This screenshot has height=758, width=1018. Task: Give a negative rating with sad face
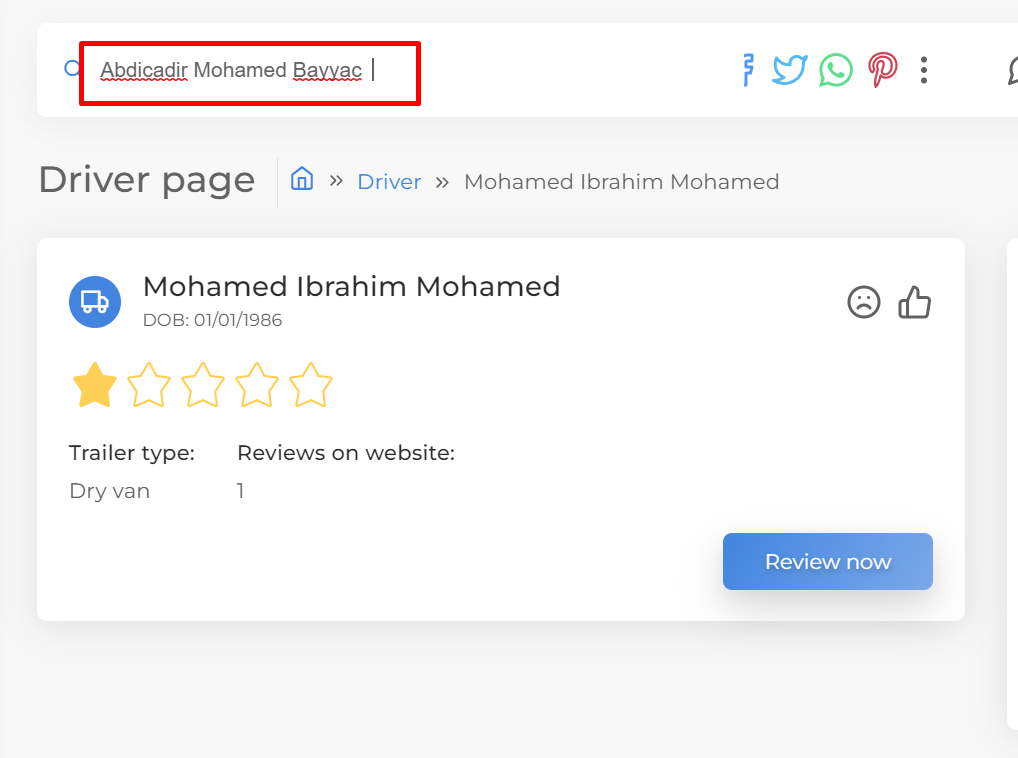coord(864,302)
